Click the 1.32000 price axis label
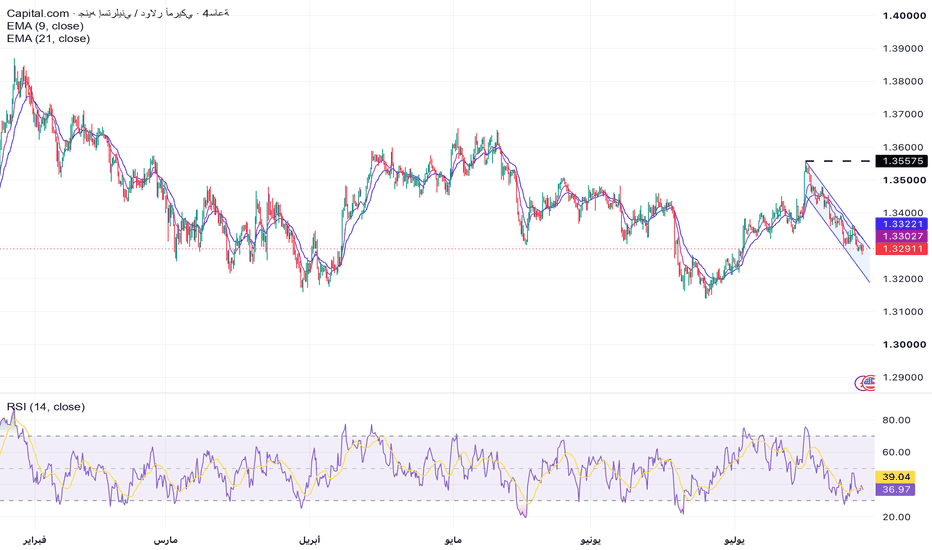Screen dimensions: 932x550 pos(903,279)
